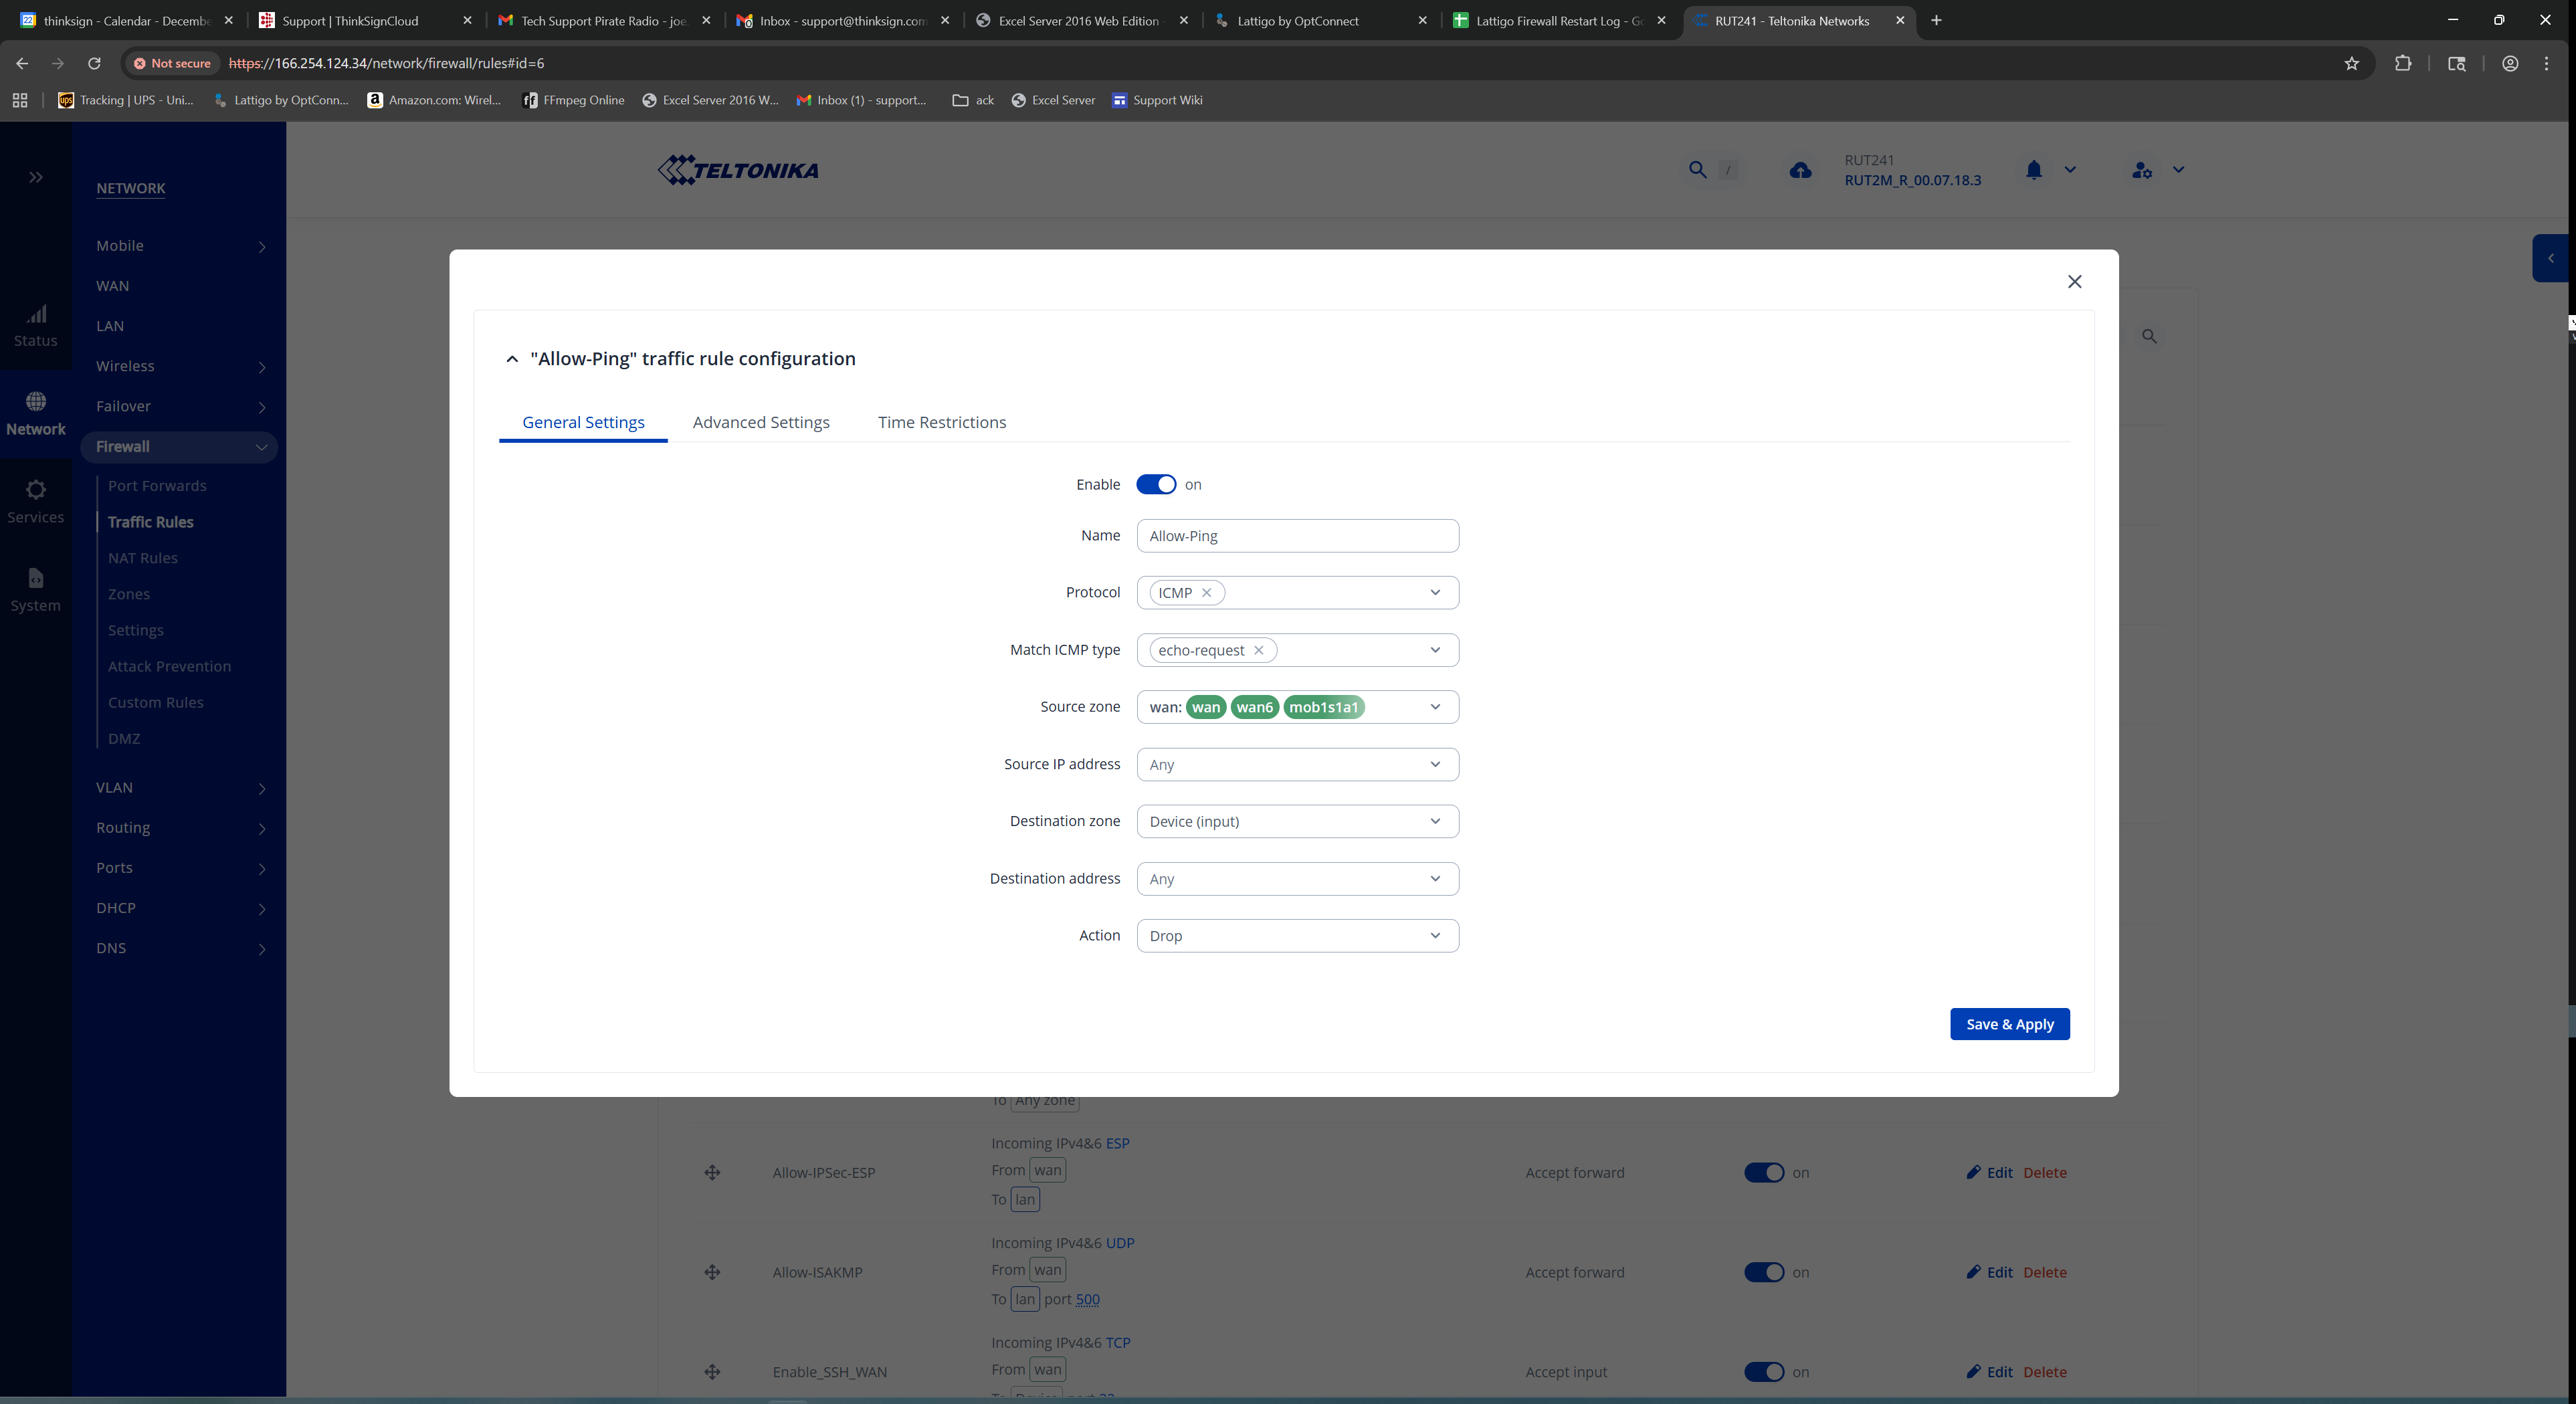Click the firmware cloud update icon
Image resolution: width=2576 pixels, height=1404 pixels.
tap(1800, 170)
